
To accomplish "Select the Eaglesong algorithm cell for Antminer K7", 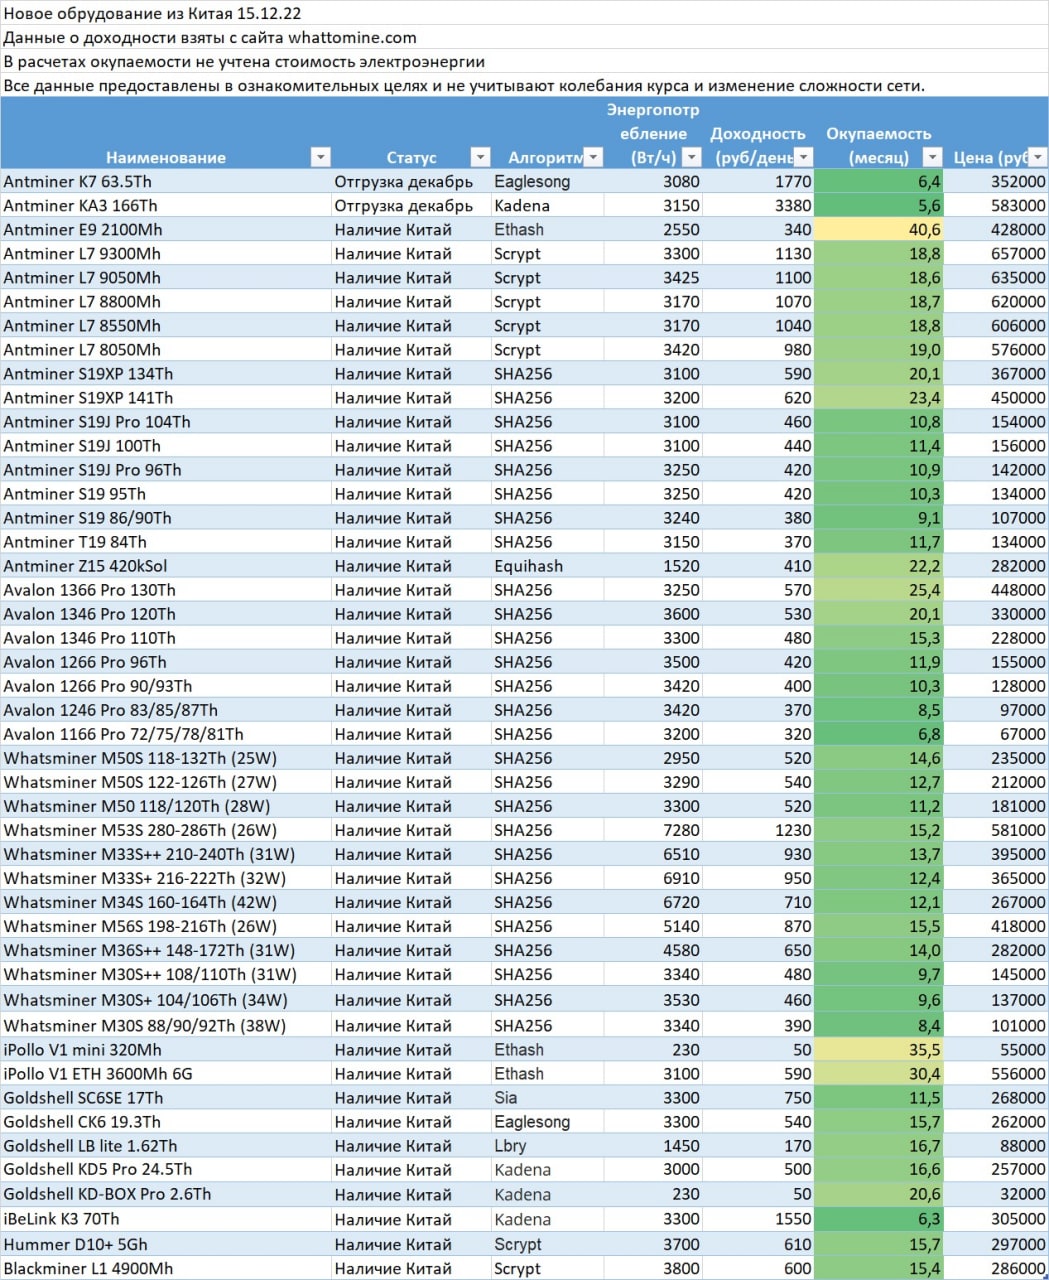I will pyautogui.click(x=547, y=181).
